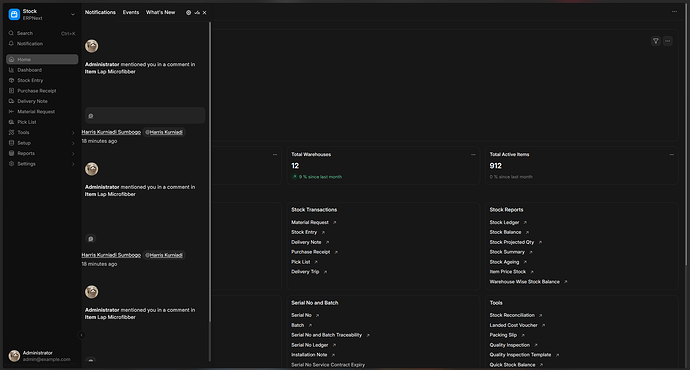
Task: Click the Material Request sidebar icon
Action: [x=11, y=112]
